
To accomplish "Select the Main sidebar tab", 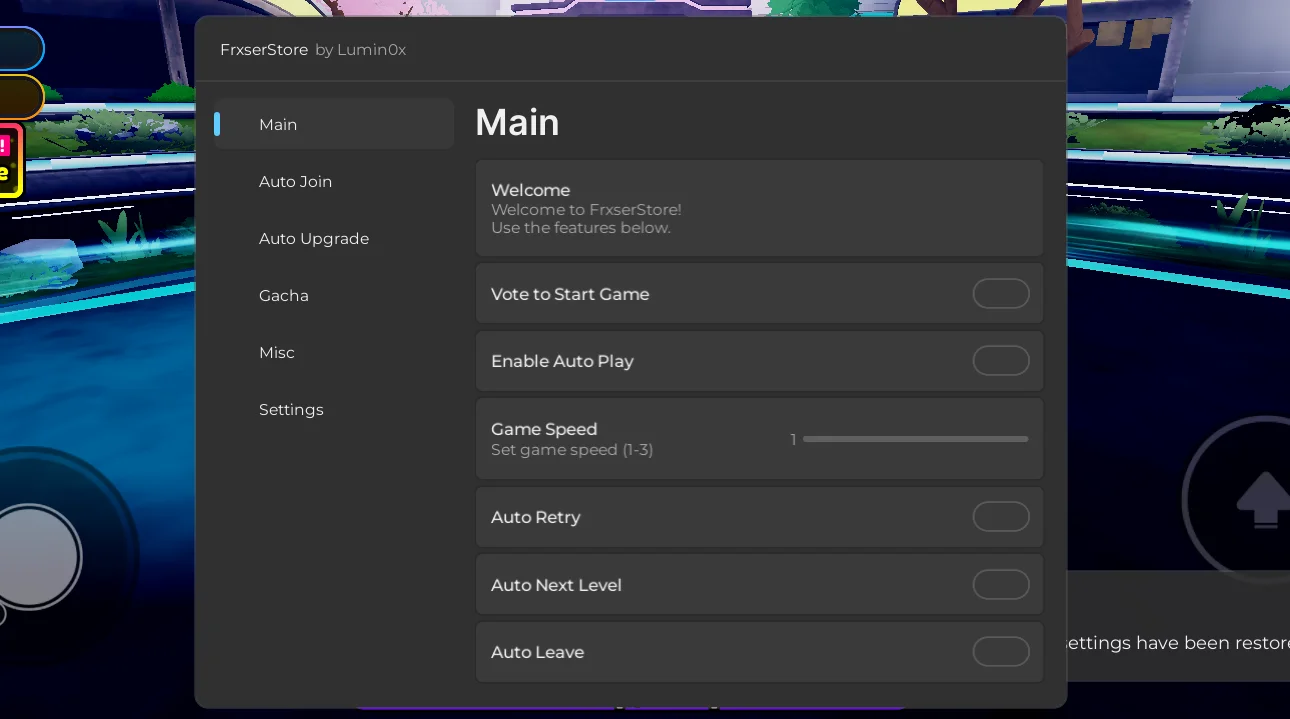I will pos(334,124).
